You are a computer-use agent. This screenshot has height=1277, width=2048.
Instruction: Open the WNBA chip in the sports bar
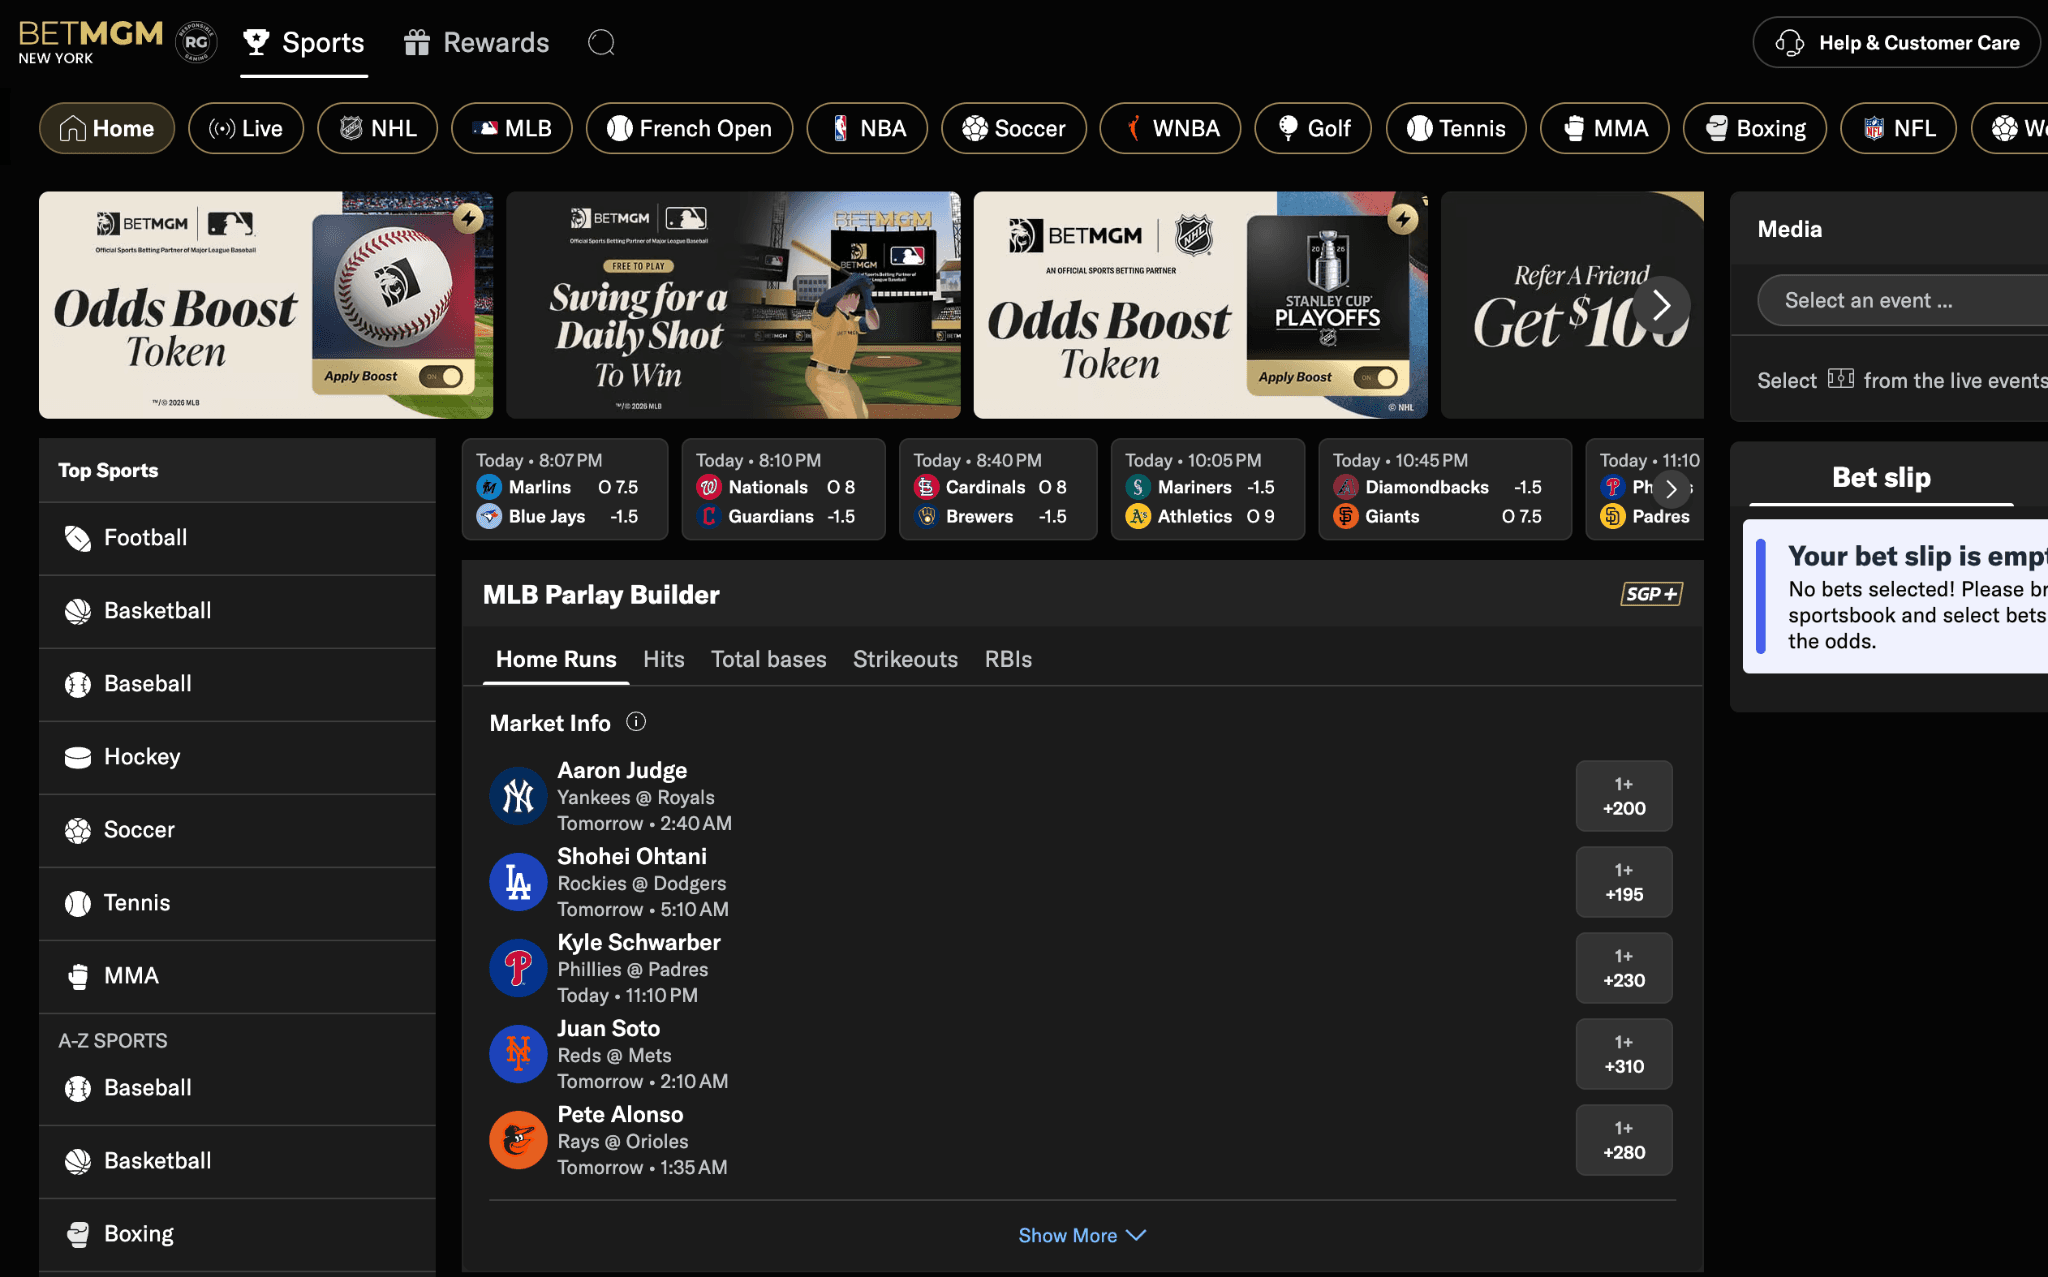(x=1170, y=128)
